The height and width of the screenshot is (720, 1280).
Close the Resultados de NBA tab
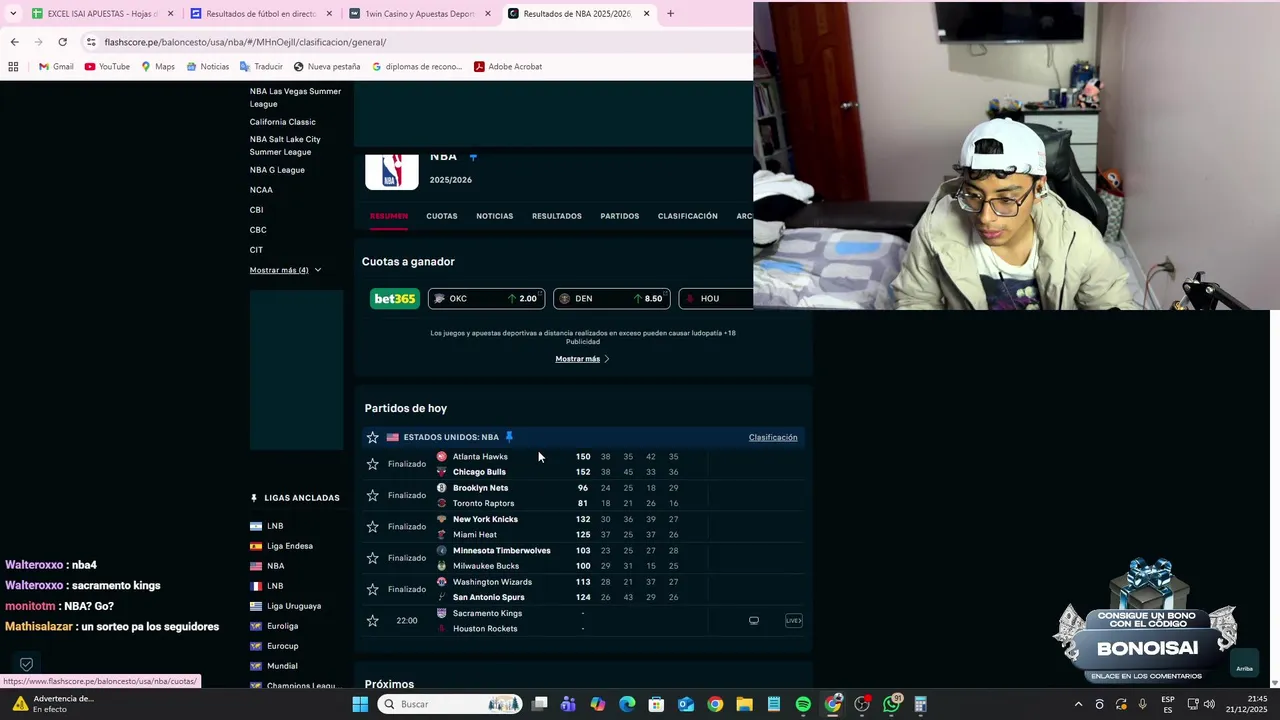(x=646, y=14)
